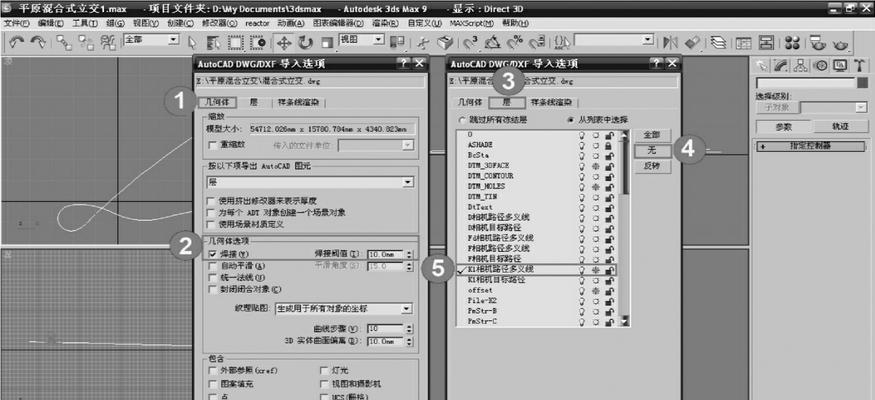Switch to 几何体 tab in left dialog

[217, 103]
